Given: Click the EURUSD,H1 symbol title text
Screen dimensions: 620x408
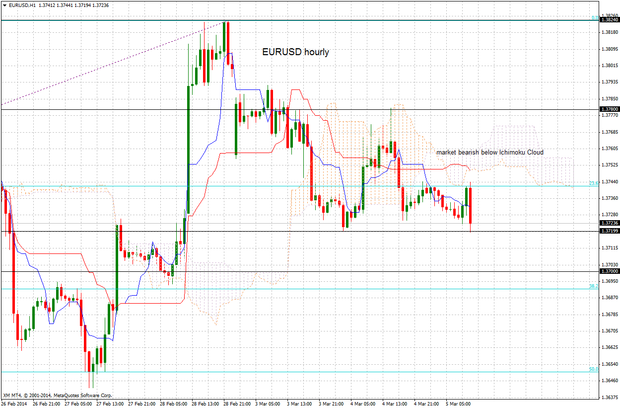Looking at the screenshot, I should point(23,6).
